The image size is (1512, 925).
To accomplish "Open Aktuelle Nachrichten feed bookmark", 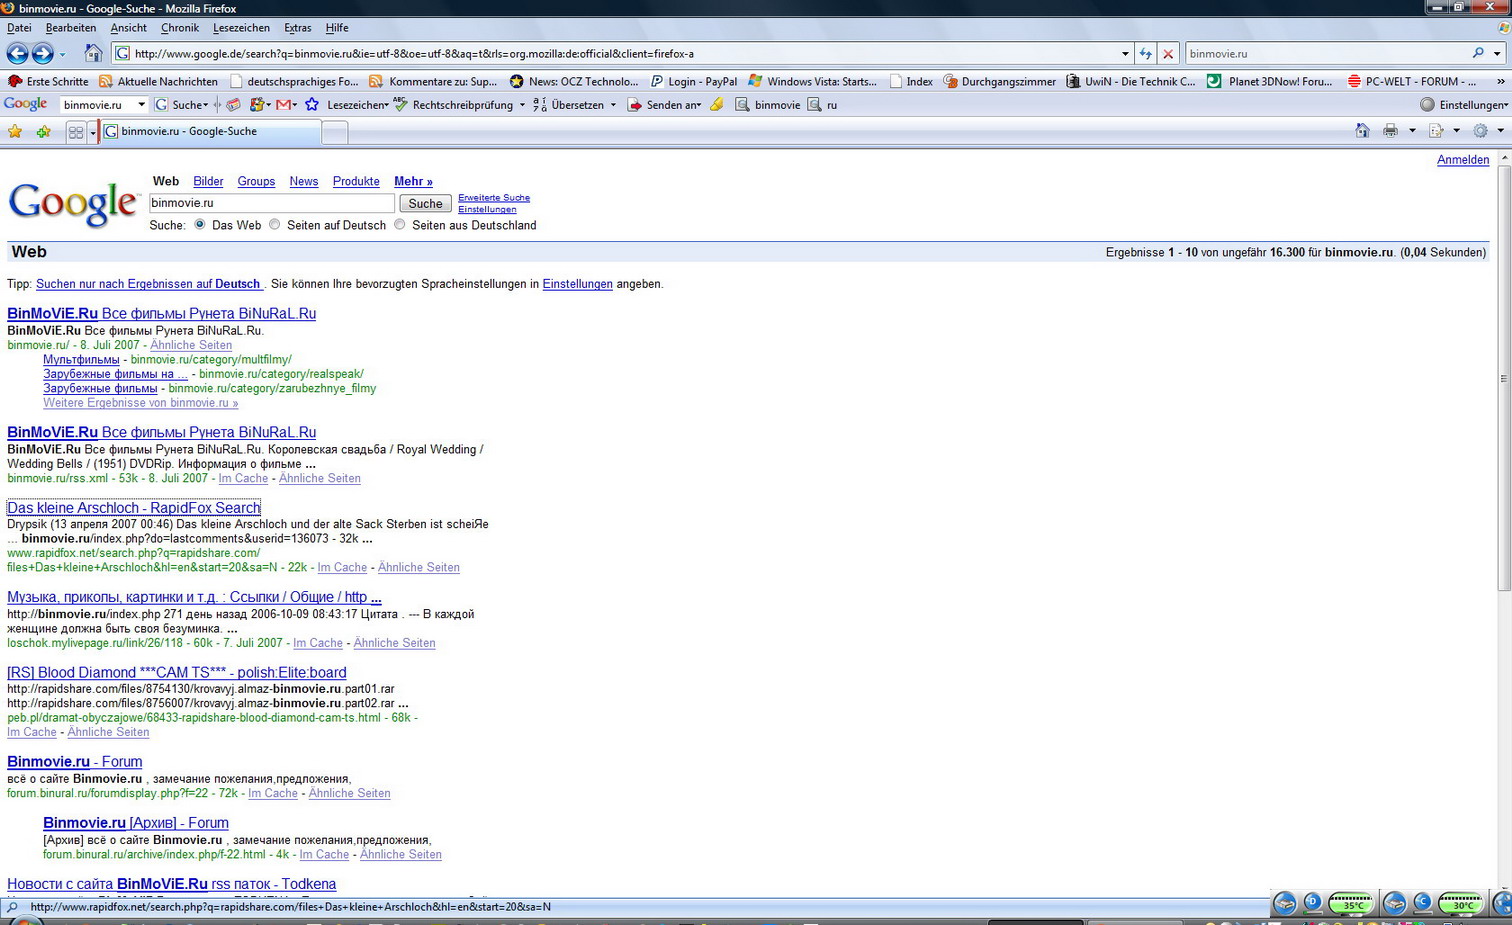I will [x=158, y=81].
